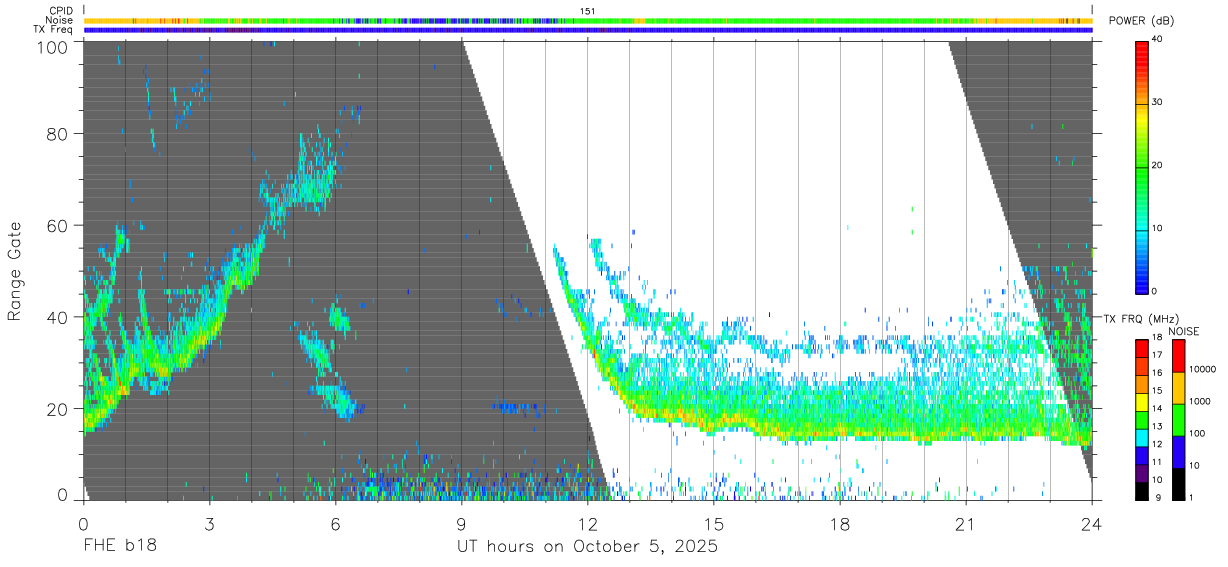Click the 'CPID' row label

point(61,10)
